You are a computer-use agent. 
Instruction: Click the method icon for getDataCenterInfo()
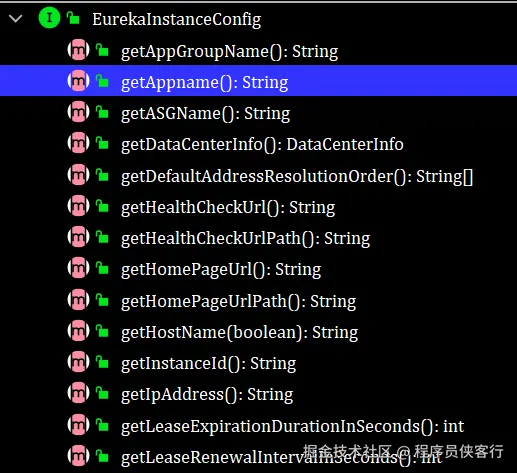coord(78,143)
